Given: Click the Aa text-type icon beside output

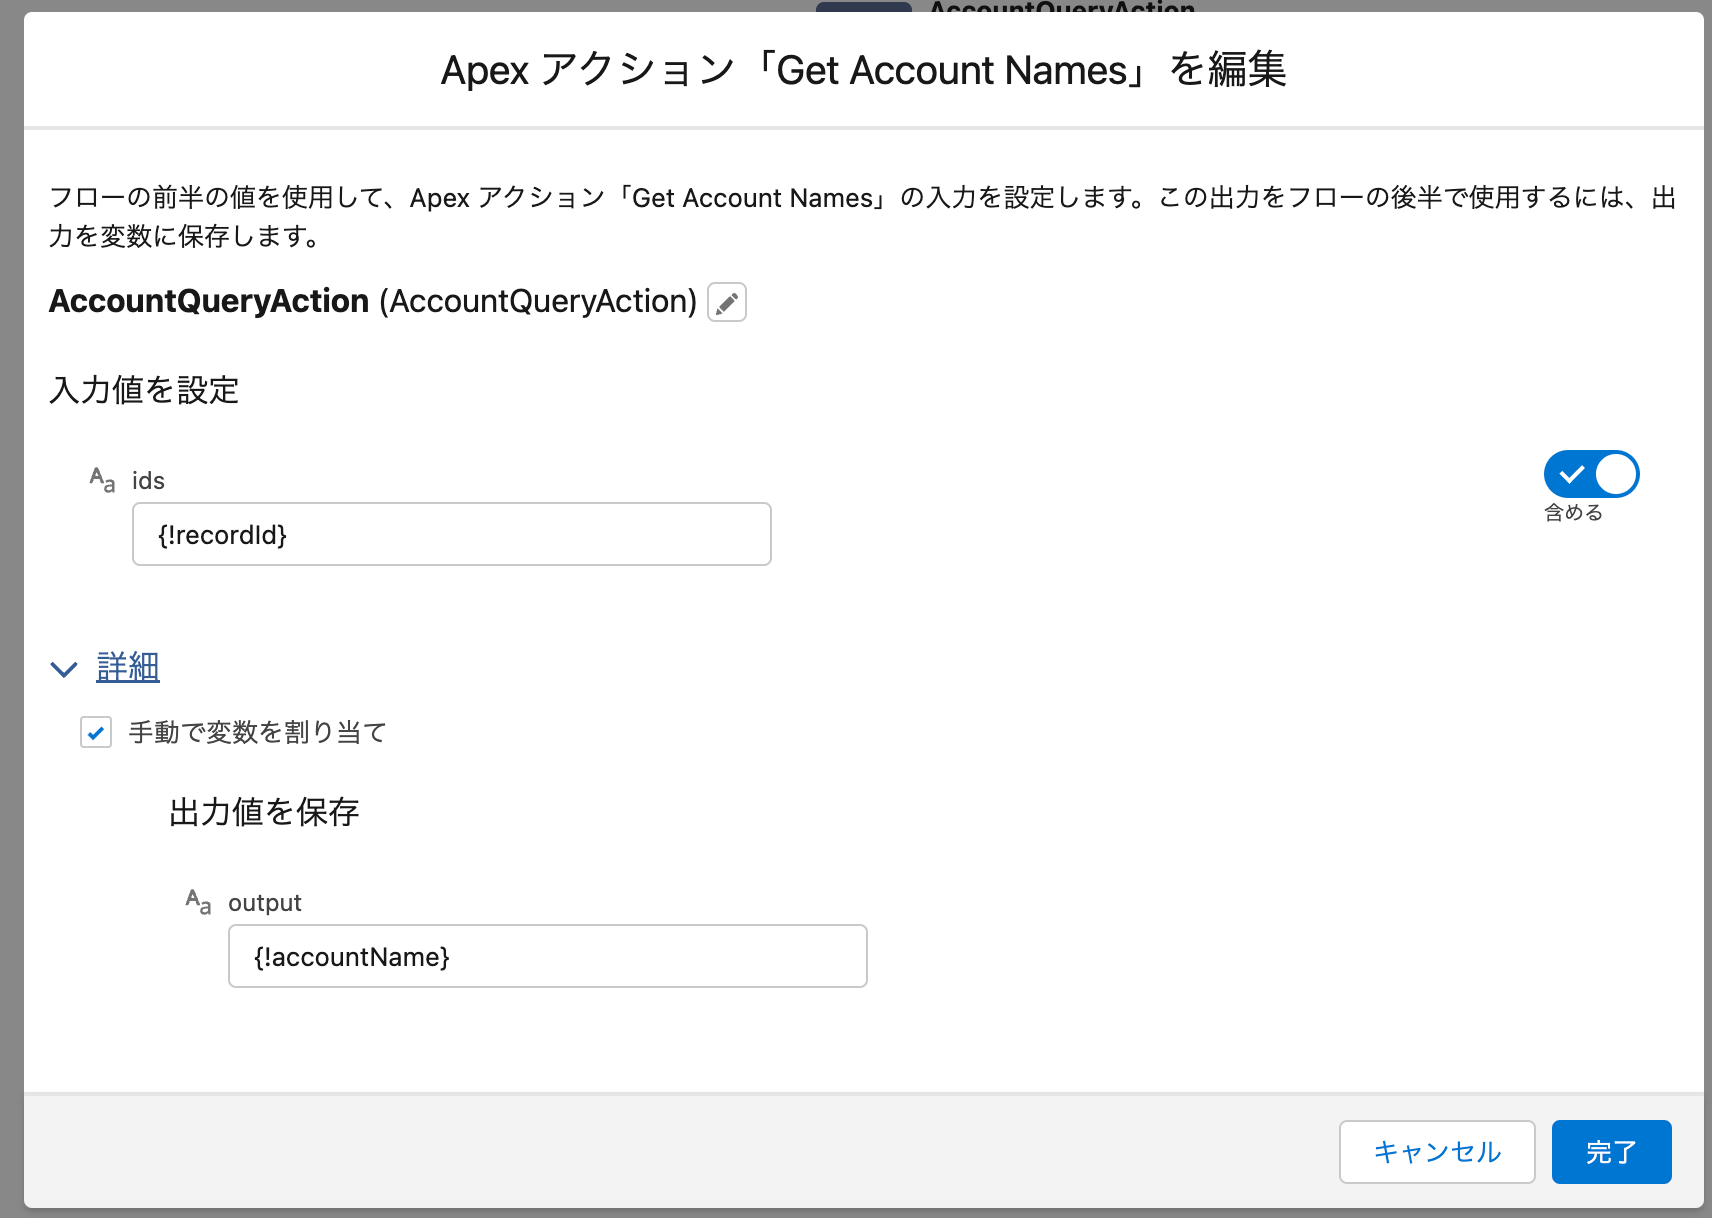Looking at the screenshot, I should point(198,902).
